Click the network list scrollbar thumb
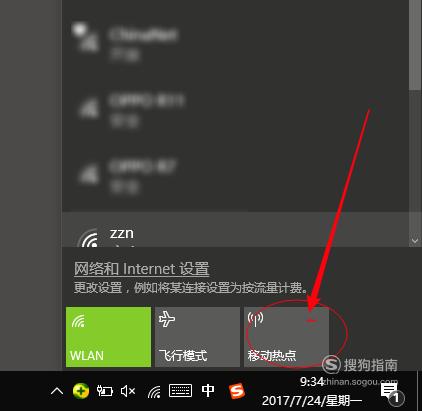The height and width of the screenshot is (411, 422). click(x=415, y=45)
